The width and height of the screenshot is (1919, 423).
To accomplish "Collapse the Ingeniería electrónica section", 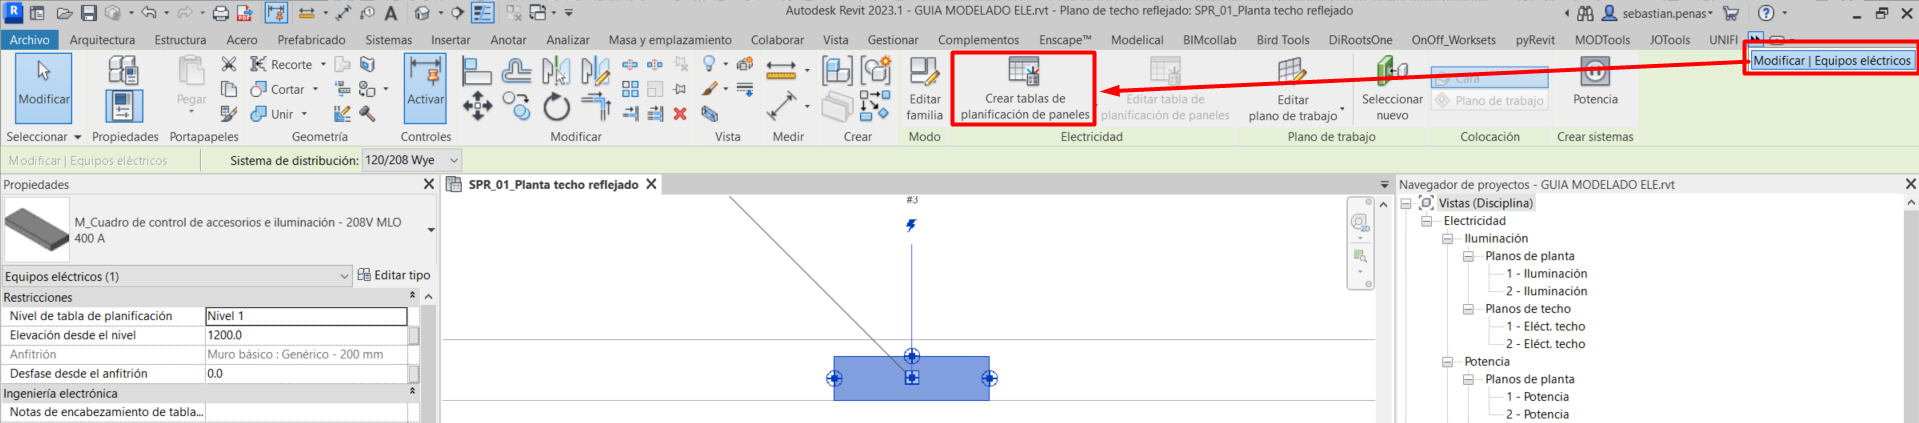I will point(412,393).
